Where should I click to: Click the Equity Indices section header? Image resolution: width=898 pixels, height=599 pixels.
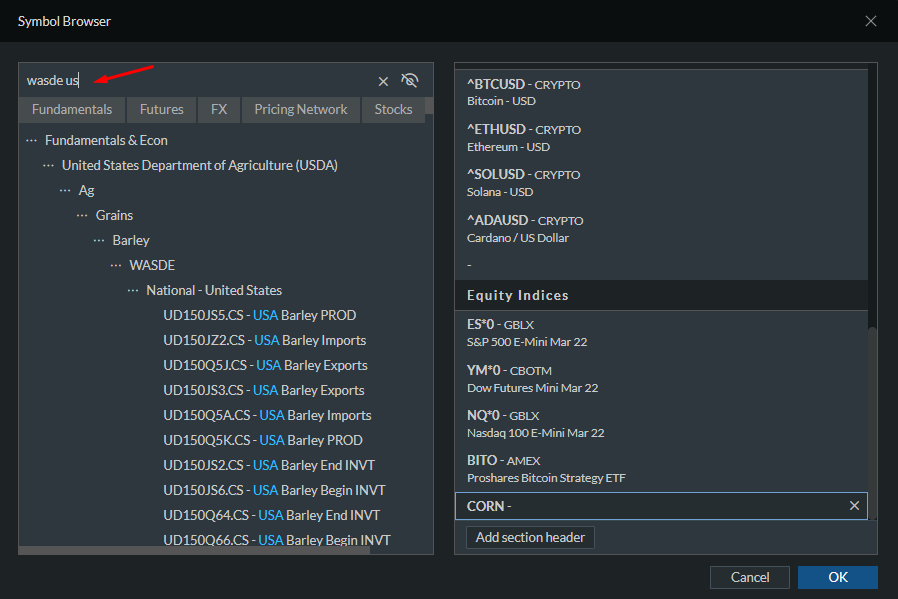[x=661, y=295]
